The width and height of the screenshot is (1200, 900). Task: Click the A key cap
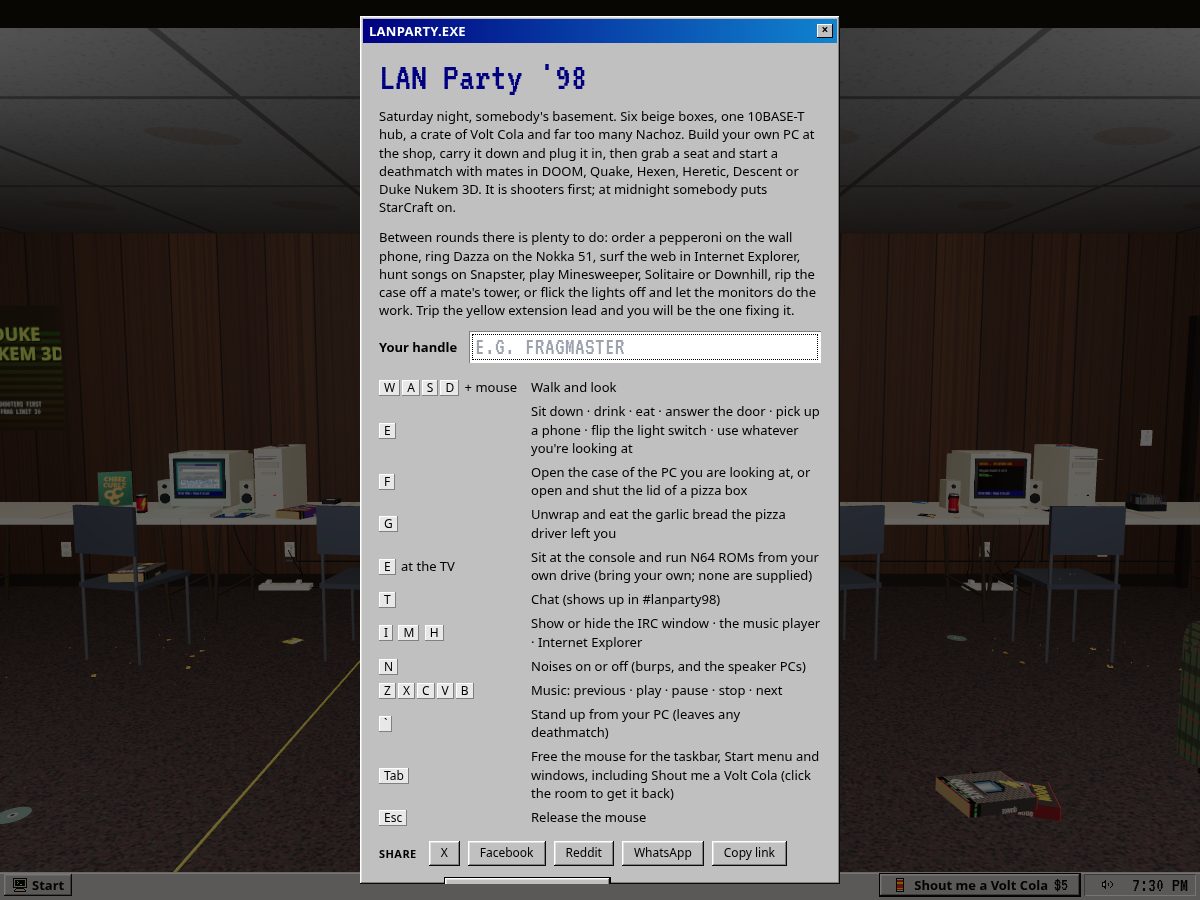point(410,388)
